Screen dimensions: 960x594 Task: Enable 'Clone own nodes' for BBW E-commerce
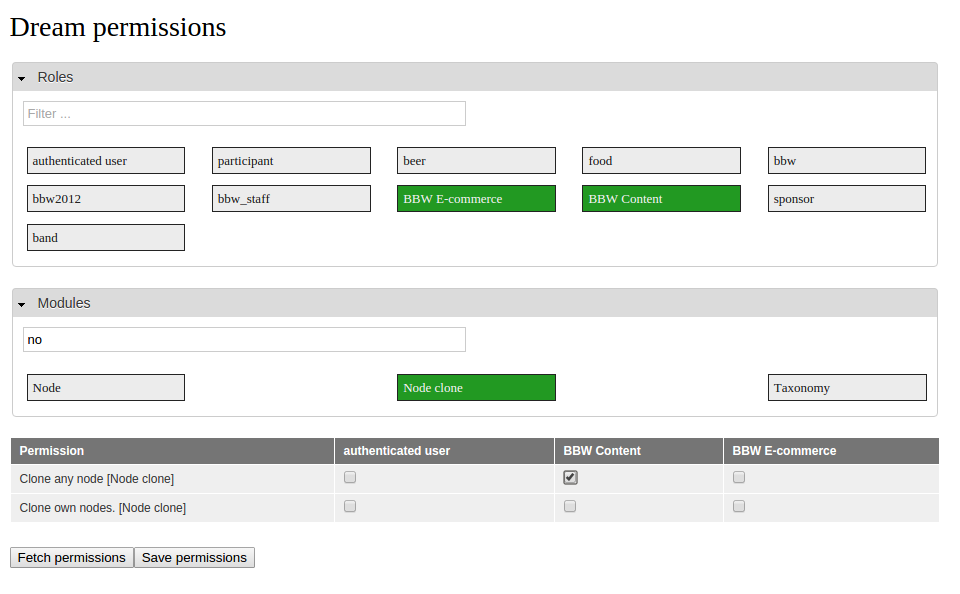click(x=739, y=507)
